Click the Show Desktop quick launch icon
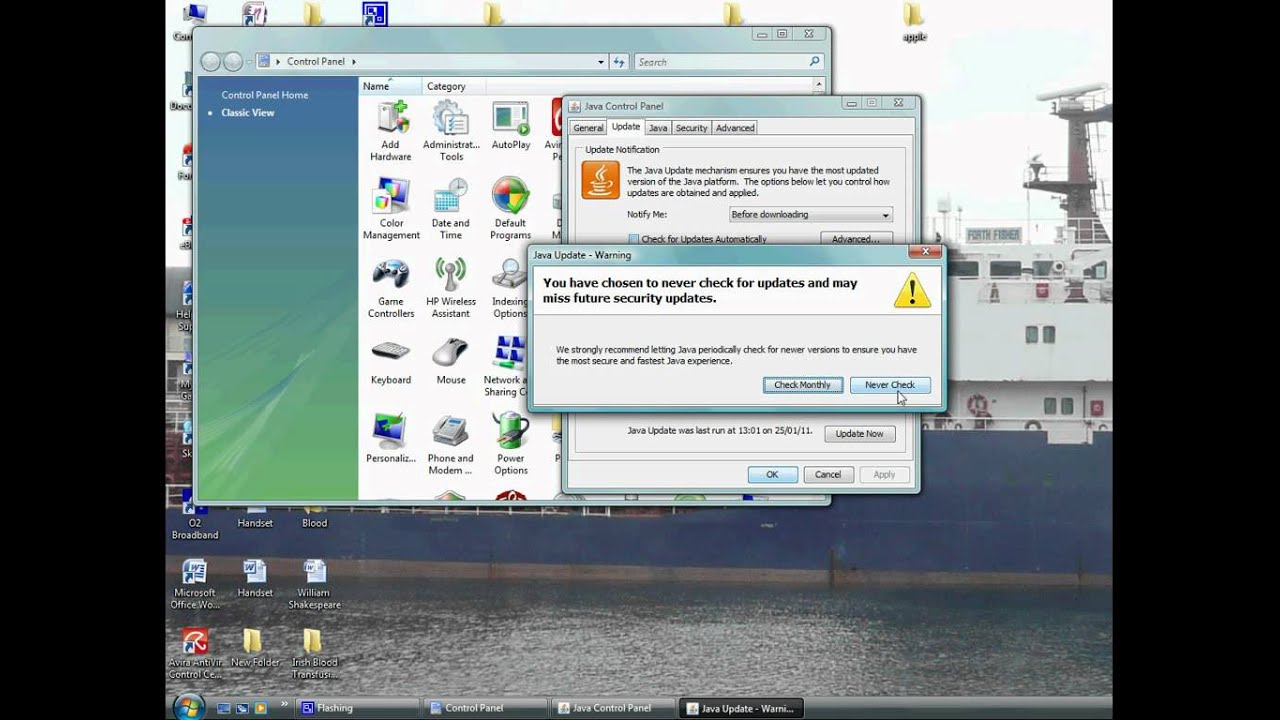 pyautogui.click(x=224, y=708)
